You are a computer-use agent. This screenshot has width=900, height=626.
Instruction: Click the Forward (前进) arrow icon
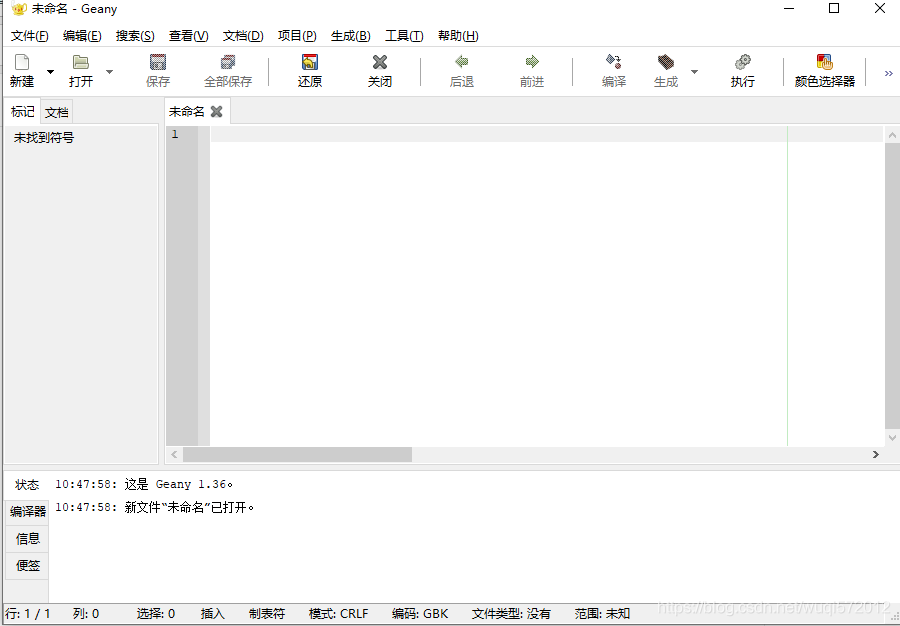tap(532, 61)
